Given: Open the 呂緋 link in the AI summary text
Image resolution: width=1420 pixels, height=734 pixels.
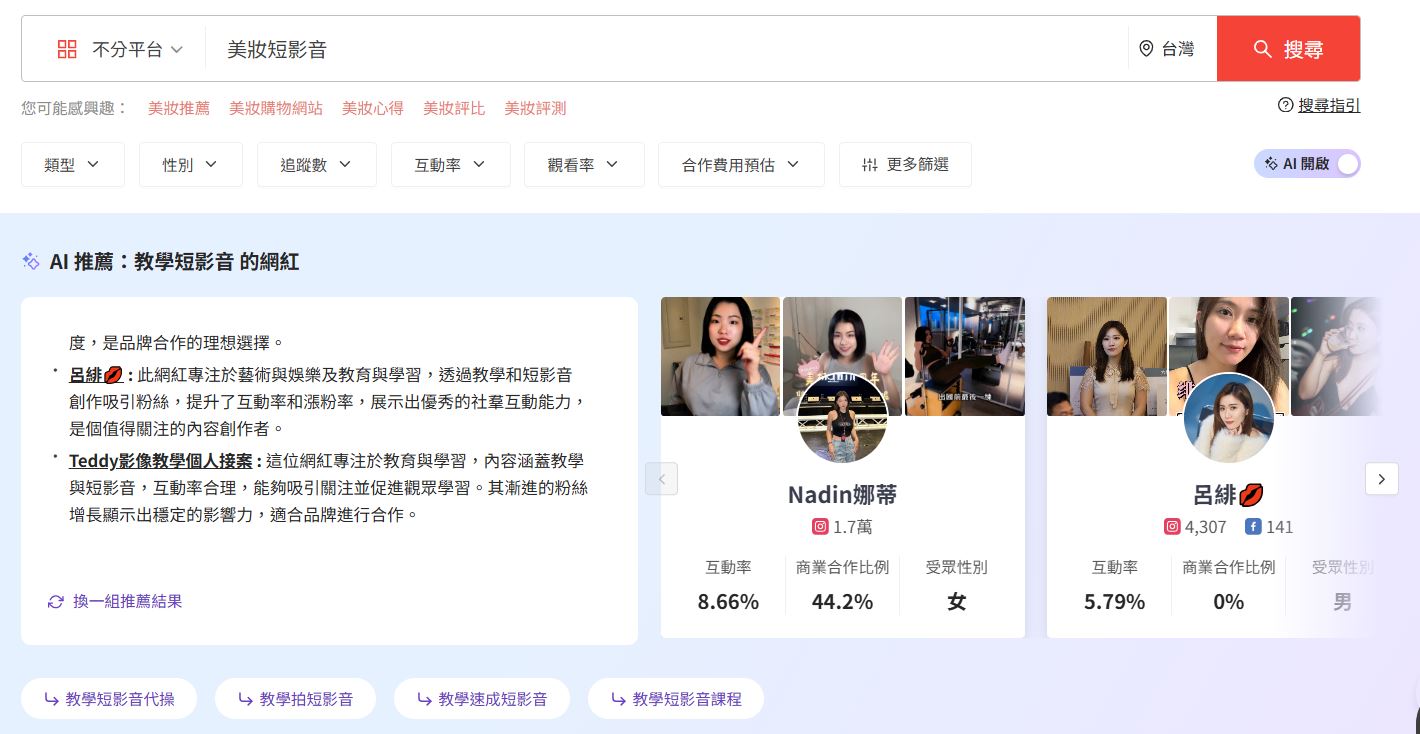Looking at the screenshot, I should [96, 375].
